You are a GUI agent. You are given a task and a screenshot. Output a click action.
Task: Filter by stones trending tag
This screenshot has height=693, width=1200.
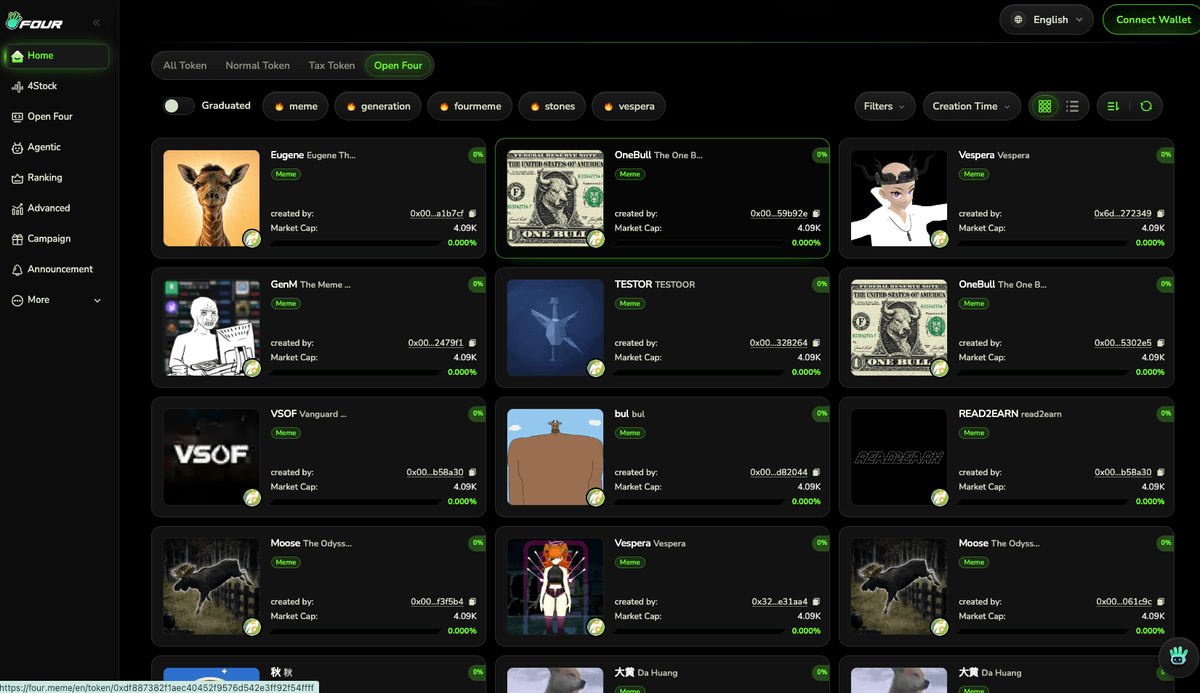[x=552, y=106]
